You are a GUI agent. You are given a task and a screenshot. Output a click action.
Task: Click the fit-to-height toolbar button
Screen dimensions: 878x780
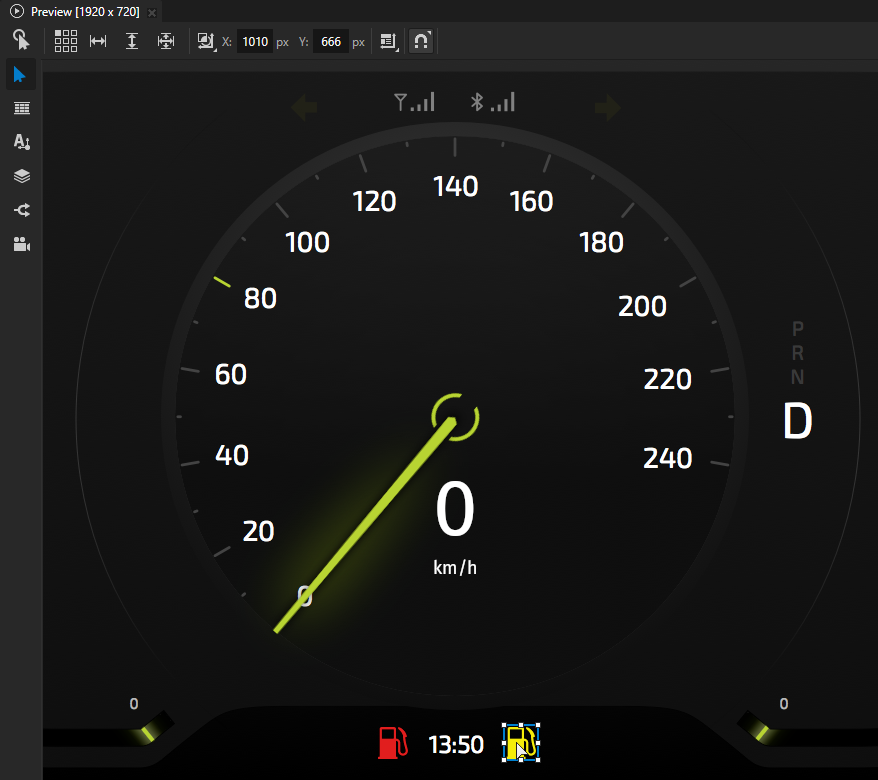(131, 41)
